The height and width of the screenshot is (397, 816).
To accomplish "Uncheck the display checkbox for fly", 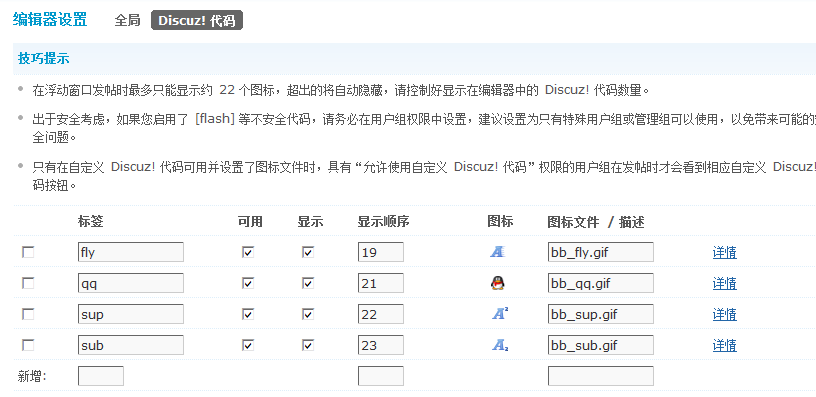I will point(308,252).
